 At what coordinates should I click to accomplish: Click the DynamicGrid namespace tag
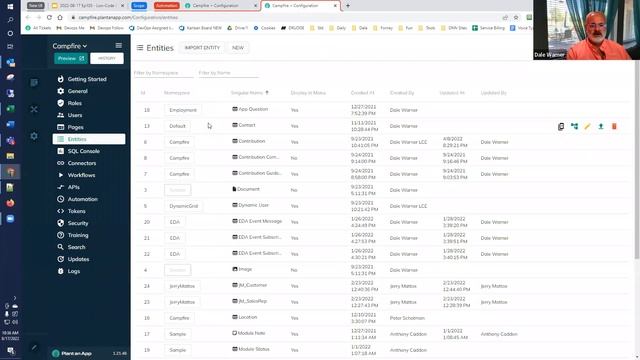coord(184,206)
